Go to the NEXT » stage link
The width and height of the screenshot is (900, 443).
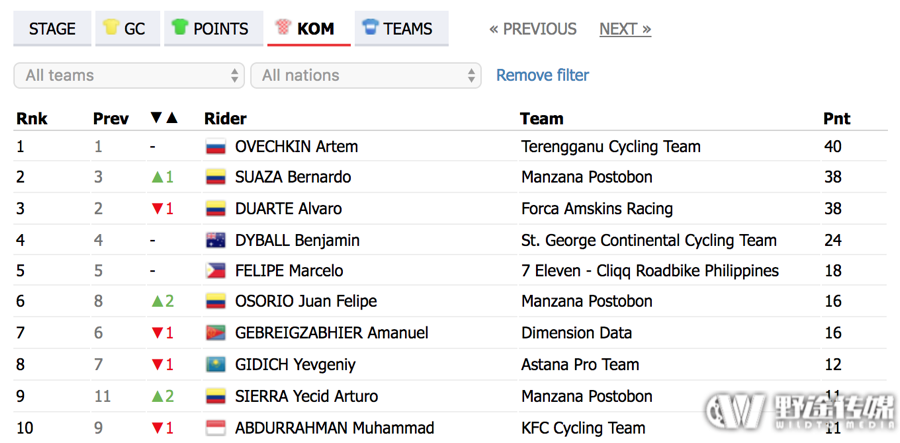(x=625, y=29)
